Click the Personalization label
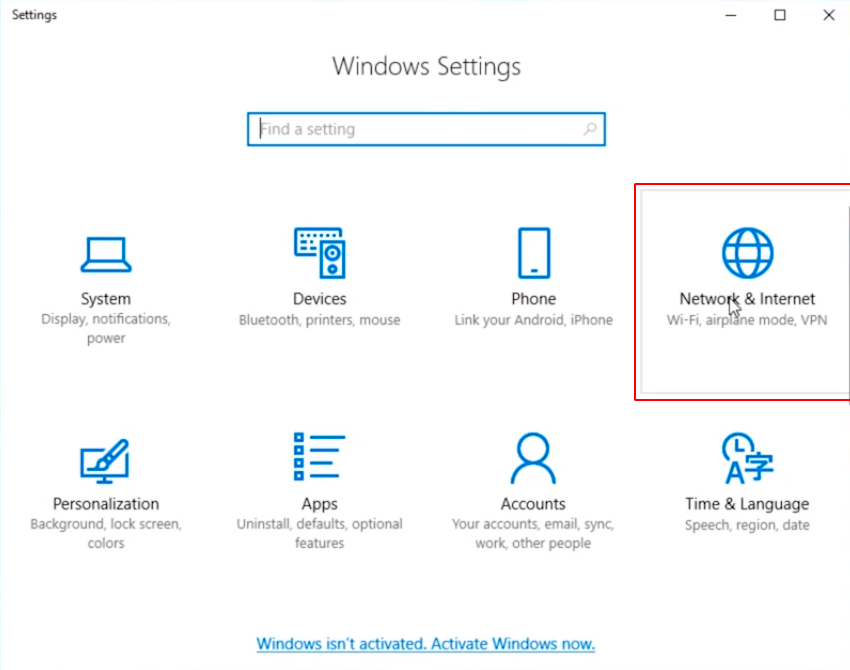Viewport: 850px width, 670px height. click(106, 504)
